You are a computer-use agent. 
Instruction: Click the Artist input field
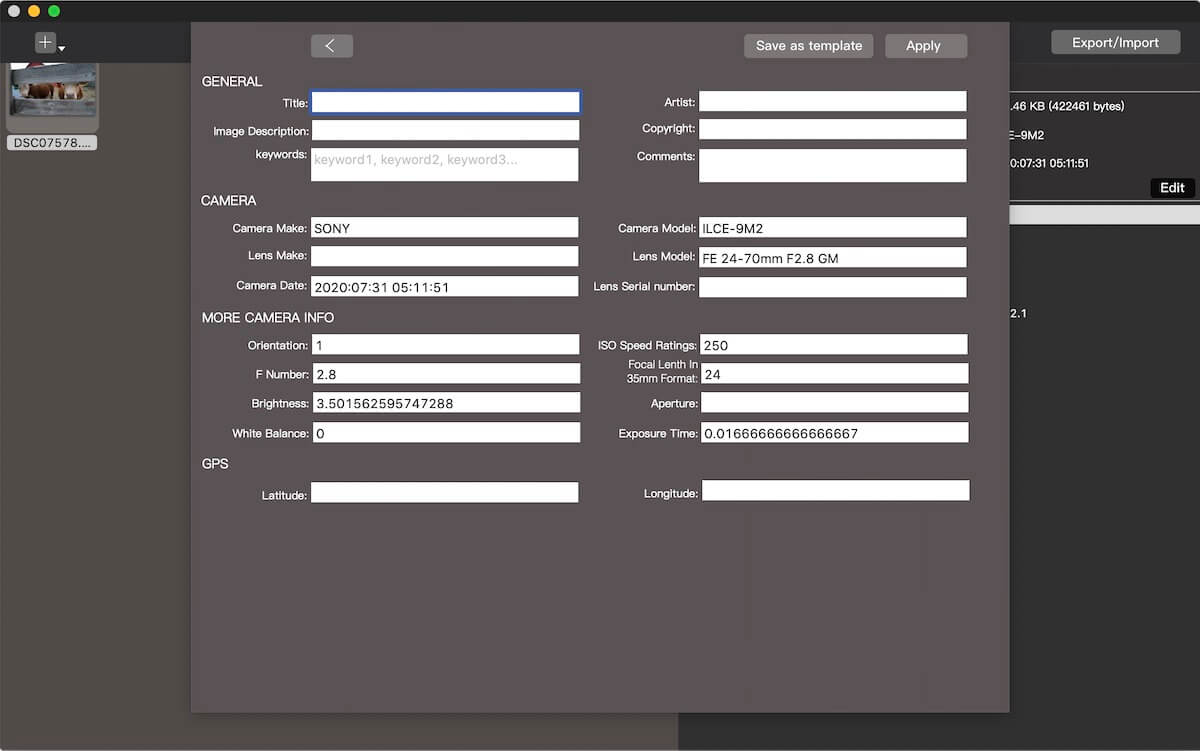tap(833, 101)
